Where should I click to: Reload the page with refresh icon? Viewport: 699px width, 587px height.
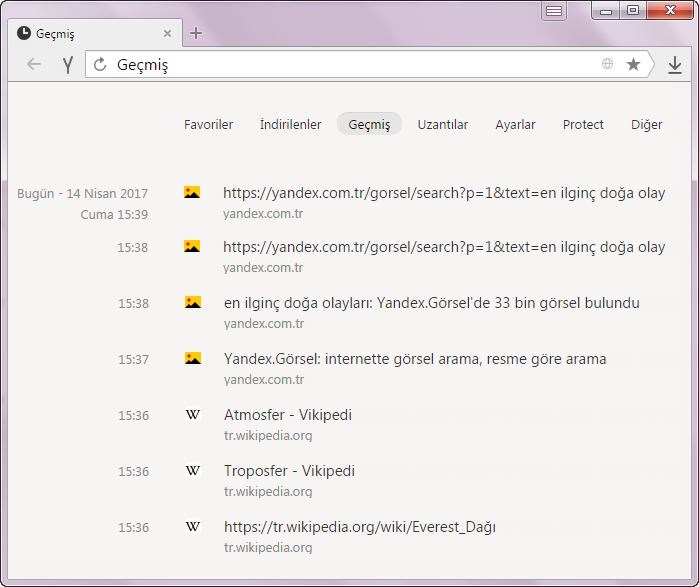pyautogui.click(x=100, y=65)
